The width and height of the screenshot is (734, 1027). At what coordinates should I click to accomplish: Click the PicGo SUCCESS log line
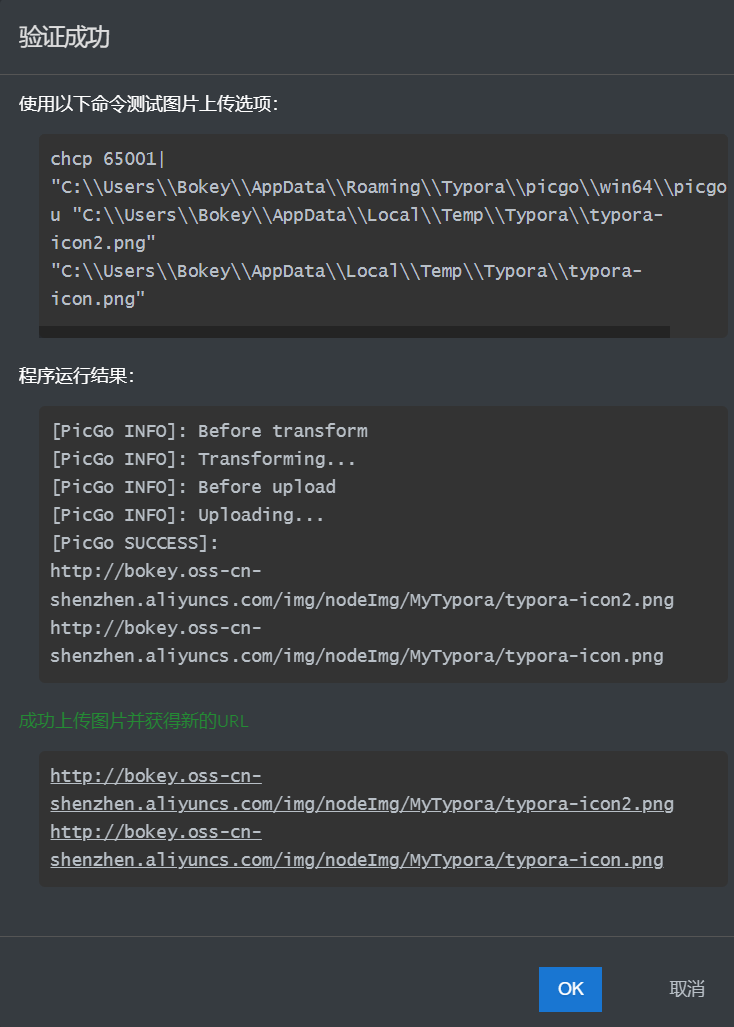(x=134, y=543)
